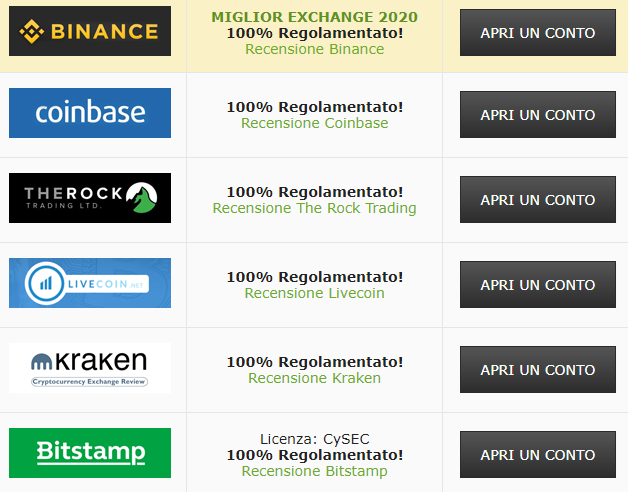Click the mountain icon in The Rock logo
The width and height of the screenshot is (628, 492).
(x=142, y=198)
